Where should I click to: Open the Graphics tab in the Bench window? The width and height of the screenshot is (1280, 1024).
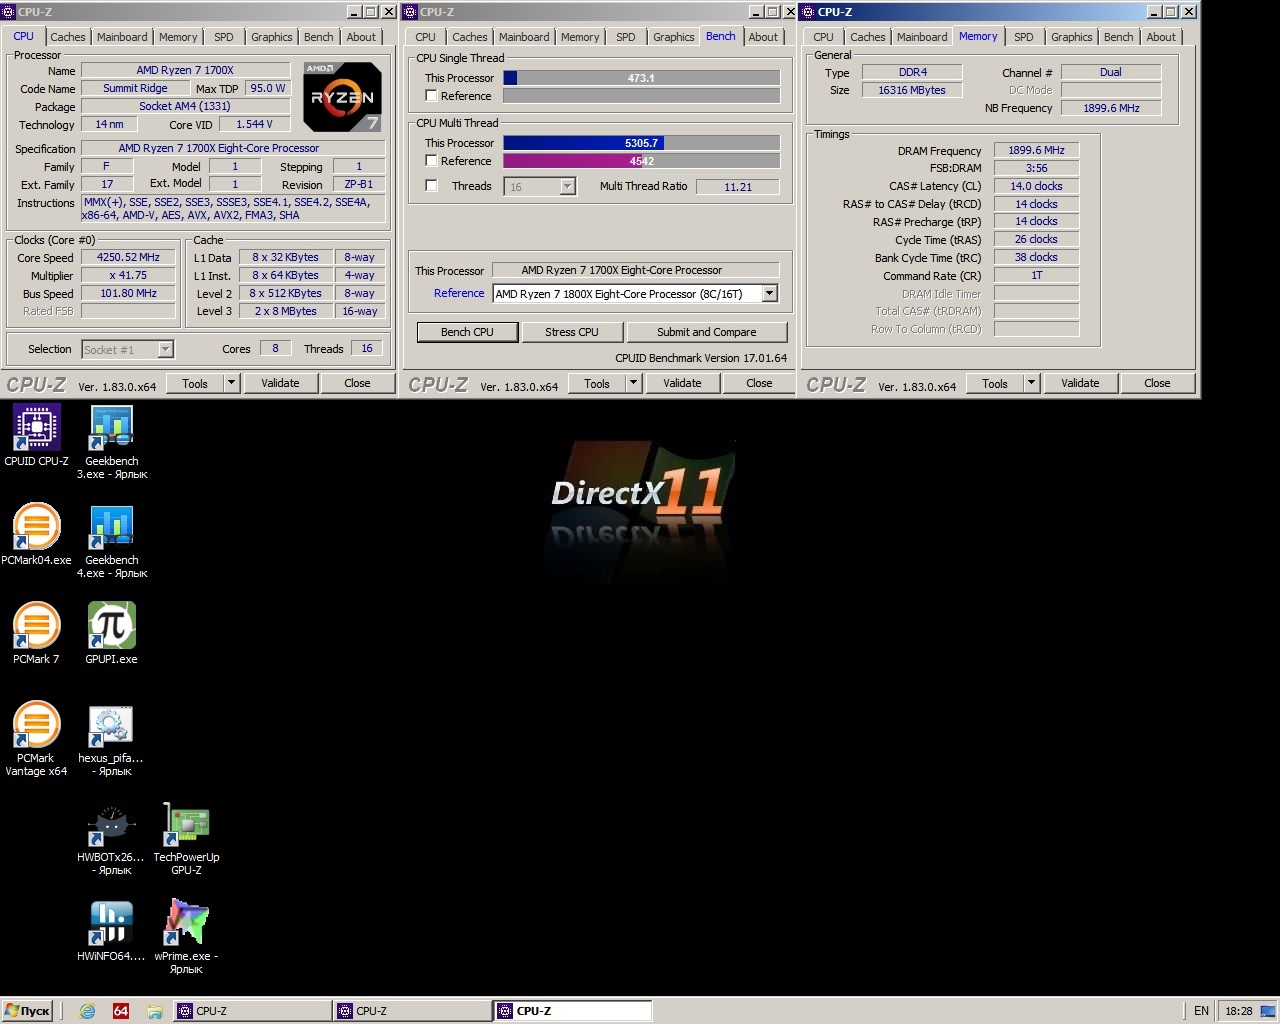pyautogui.click(x=673, y=37)
